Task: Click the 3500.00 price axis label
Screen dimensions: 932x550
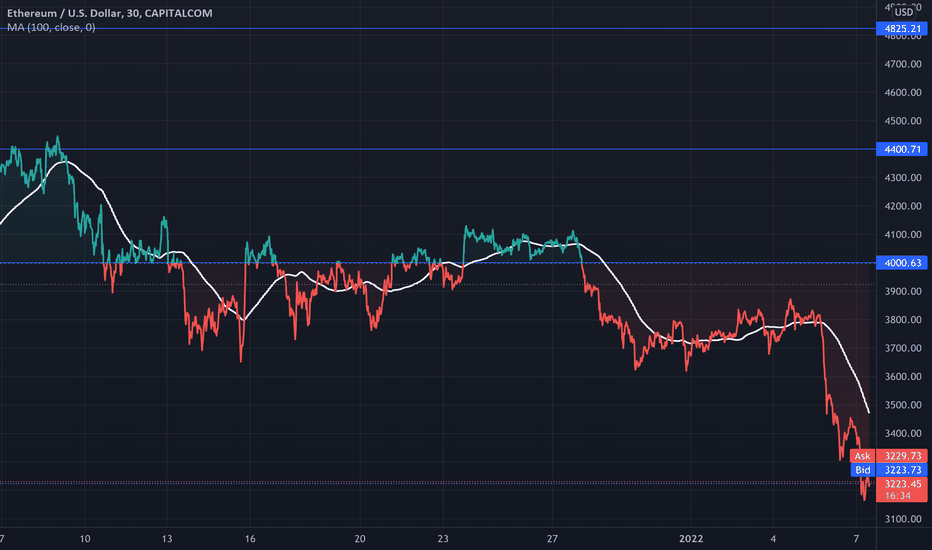Action: click(x=903, y=405)
